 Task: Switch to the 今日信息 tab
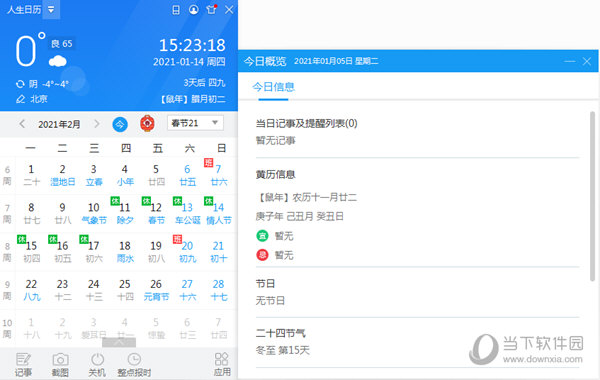(x=273, y=87)
